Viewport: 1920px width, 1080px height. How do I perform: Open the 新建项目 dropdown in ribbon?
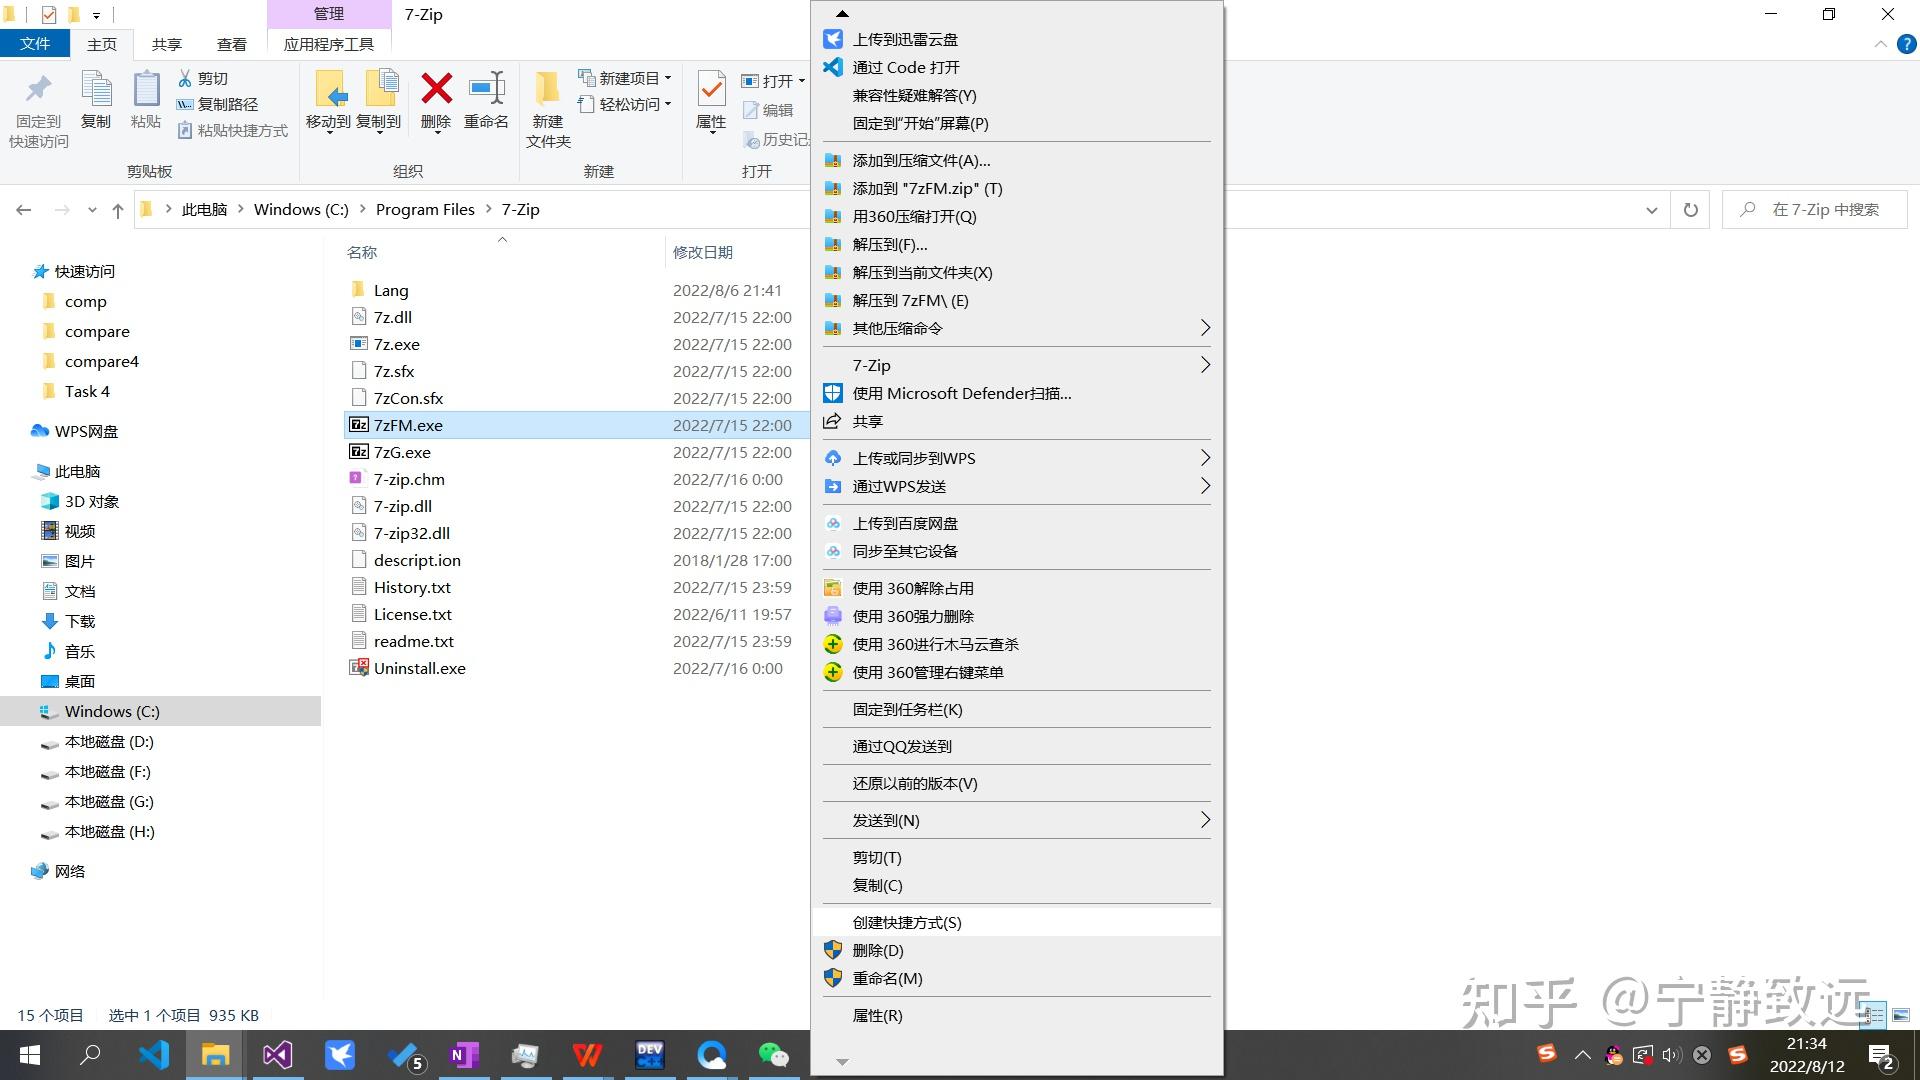click(x=625, y=78)
